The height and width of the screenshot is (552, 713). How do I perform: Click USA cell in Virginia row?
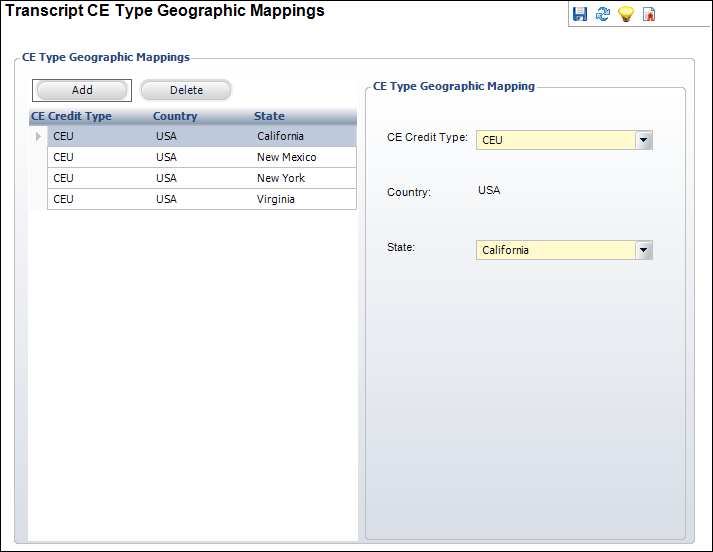point(166,199)
